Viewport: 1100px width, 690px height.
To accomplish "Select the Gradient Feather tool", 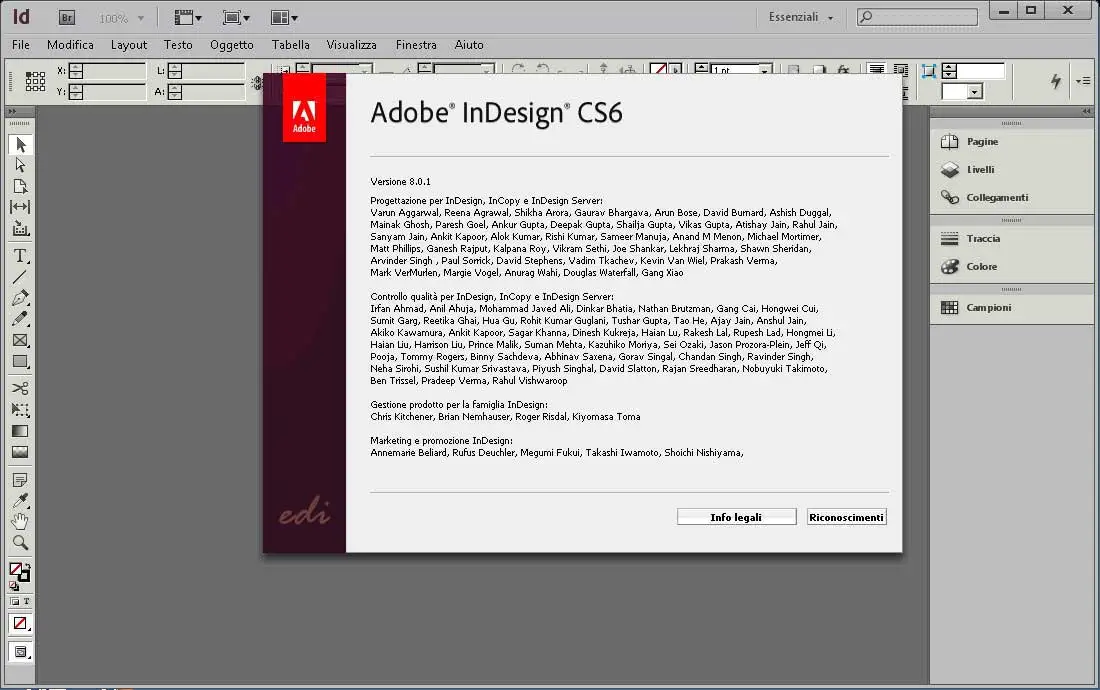I will coord(20,452).
